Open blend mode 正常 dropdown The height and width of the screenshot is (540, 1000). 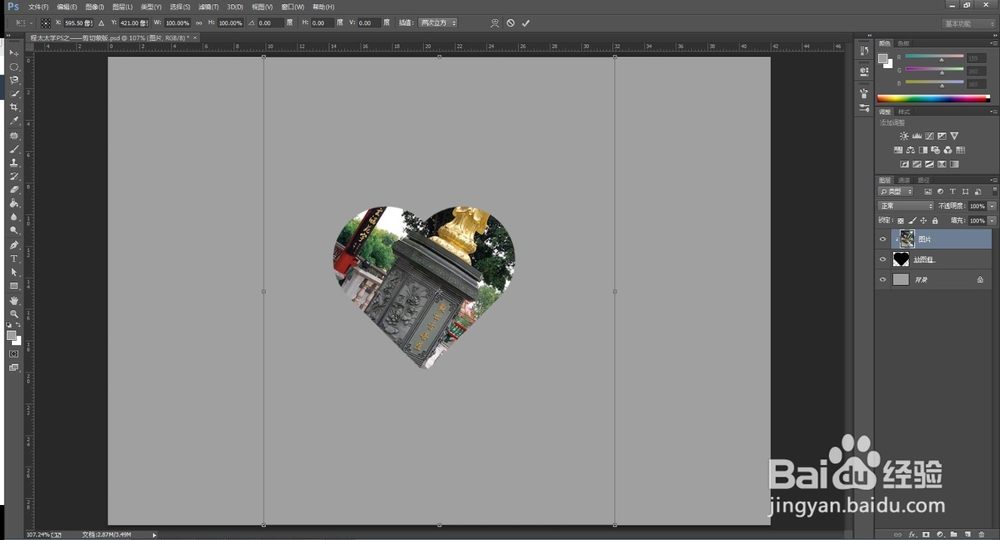coord(906,206)
